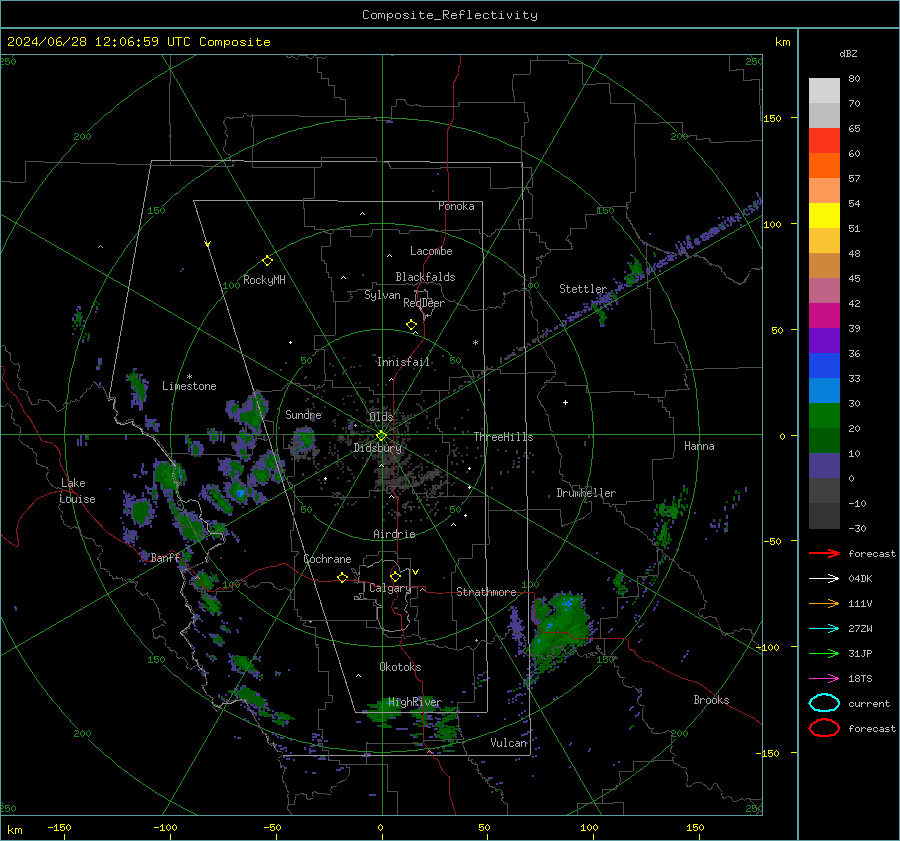Click the RockyMH label
This screenshot has width=900, height=841.
(x=264, y=280)
